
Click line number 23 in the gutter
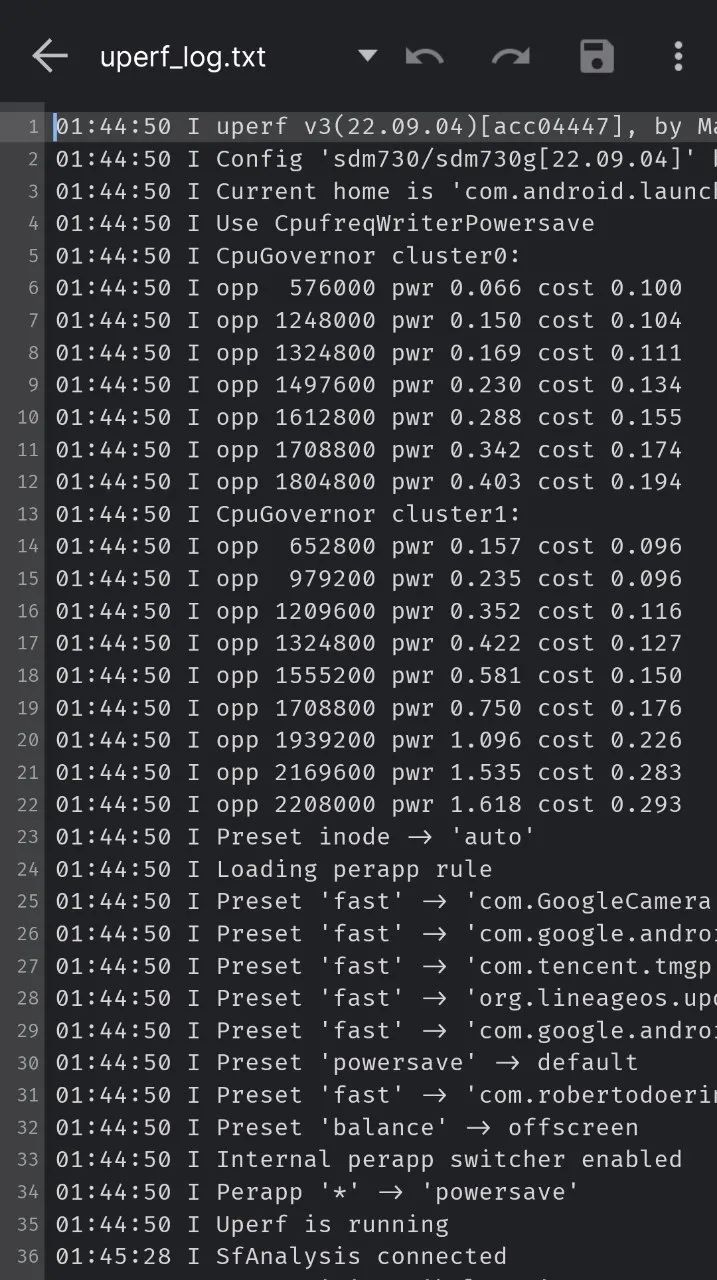[x=27, y=837]
